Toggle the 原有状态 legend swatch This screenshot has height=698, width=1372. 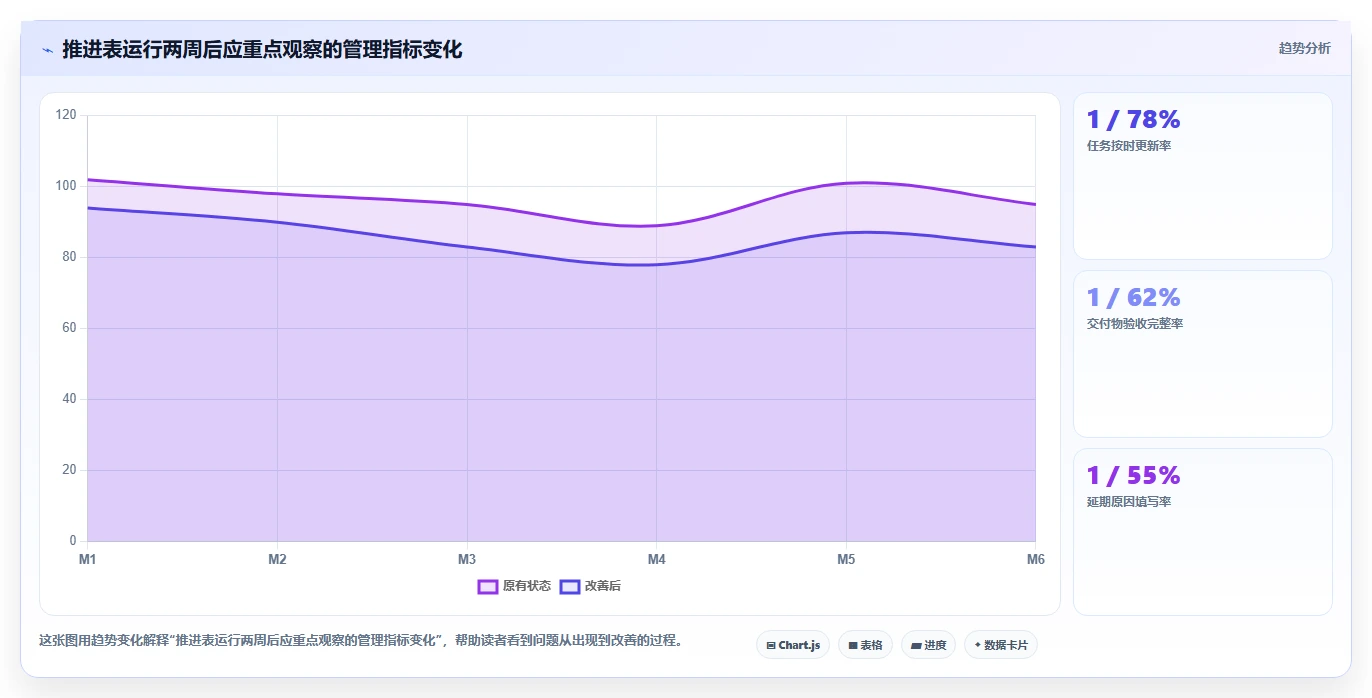488,586
